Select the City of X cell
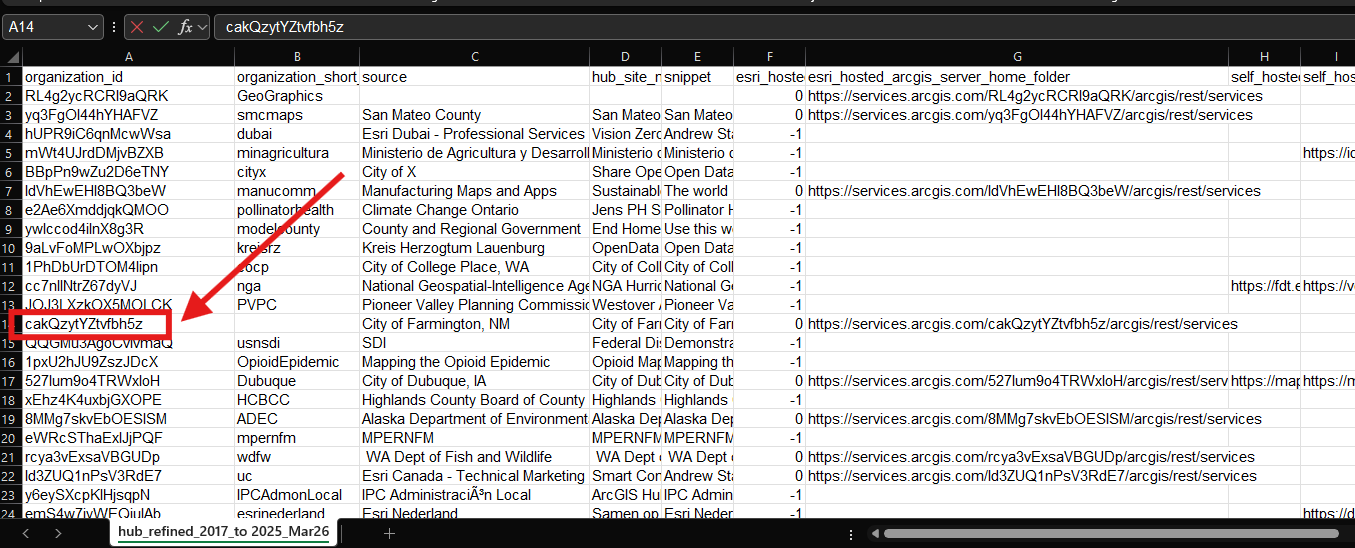Image resolution: width=1355 pixels, height=548 pixels. pos(474,172)
